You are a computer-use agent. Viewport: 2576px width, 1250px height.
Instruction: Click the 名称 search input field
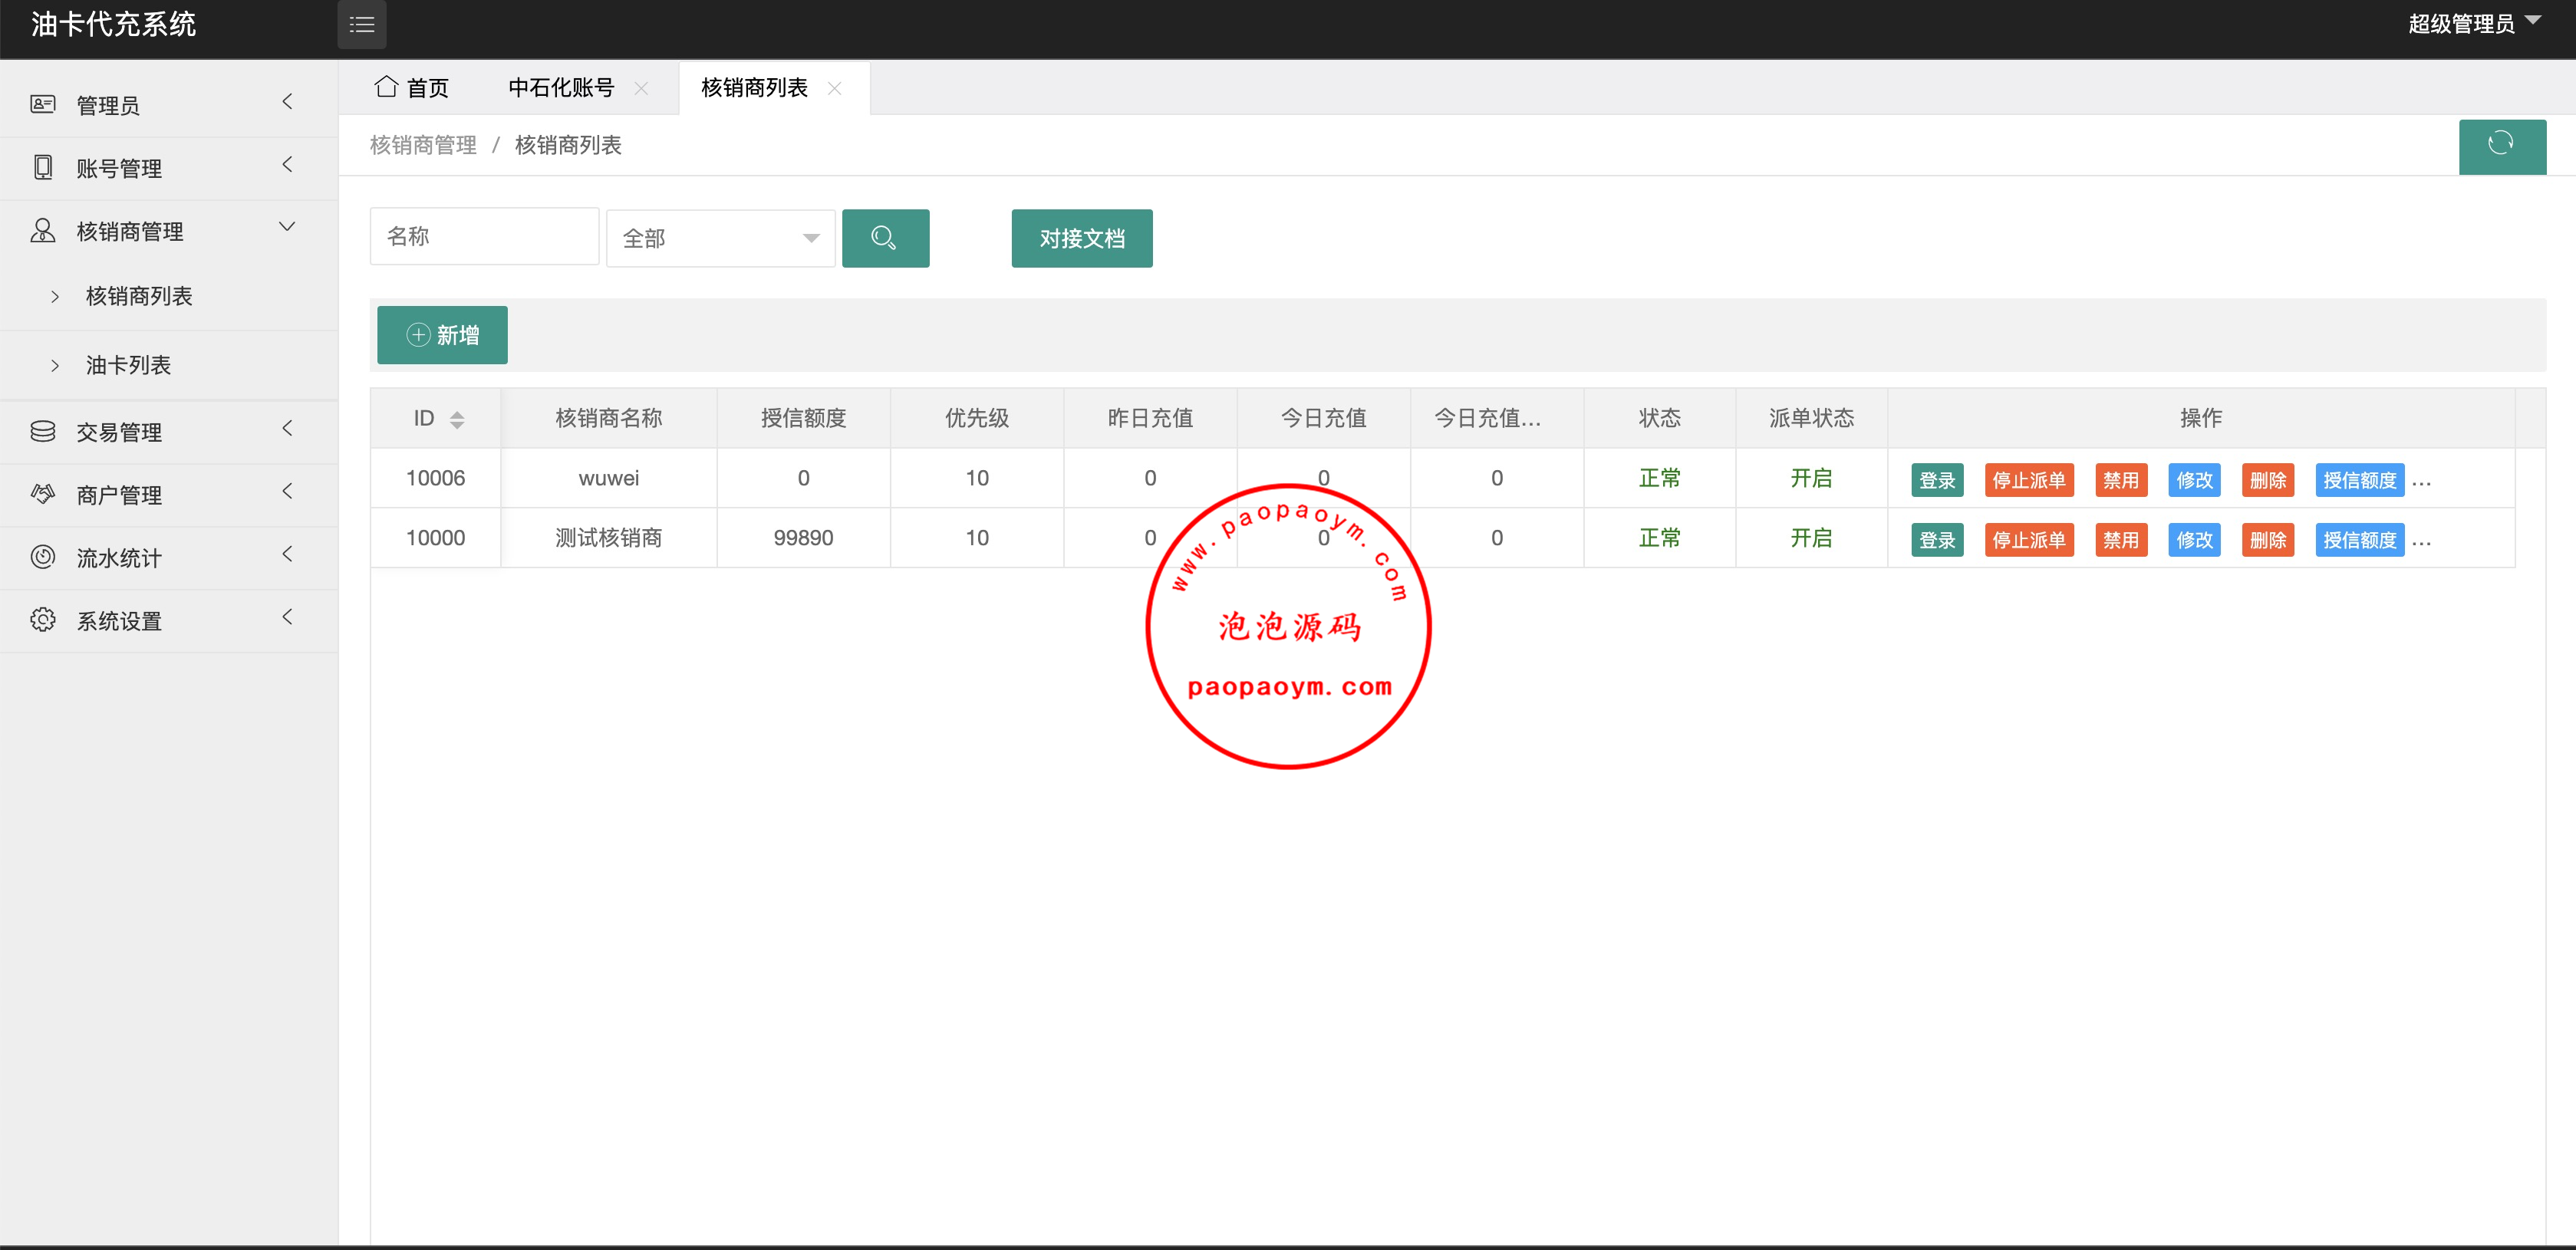point(484,237)
